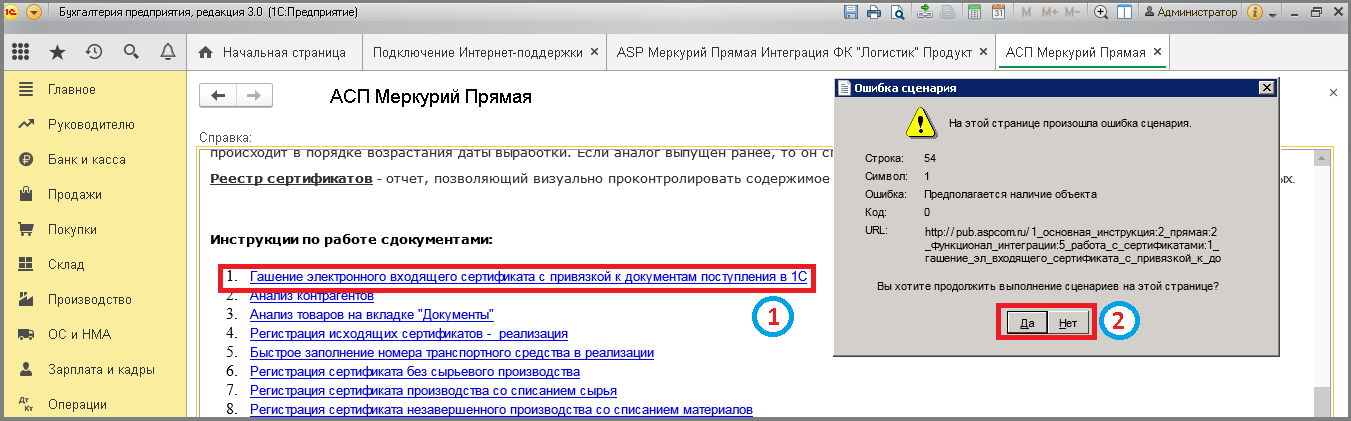Image resolution: width=1351 pixels, height=421 pixels.
Task: Click Главное hamburger icon
Action: tap(26, 89)
